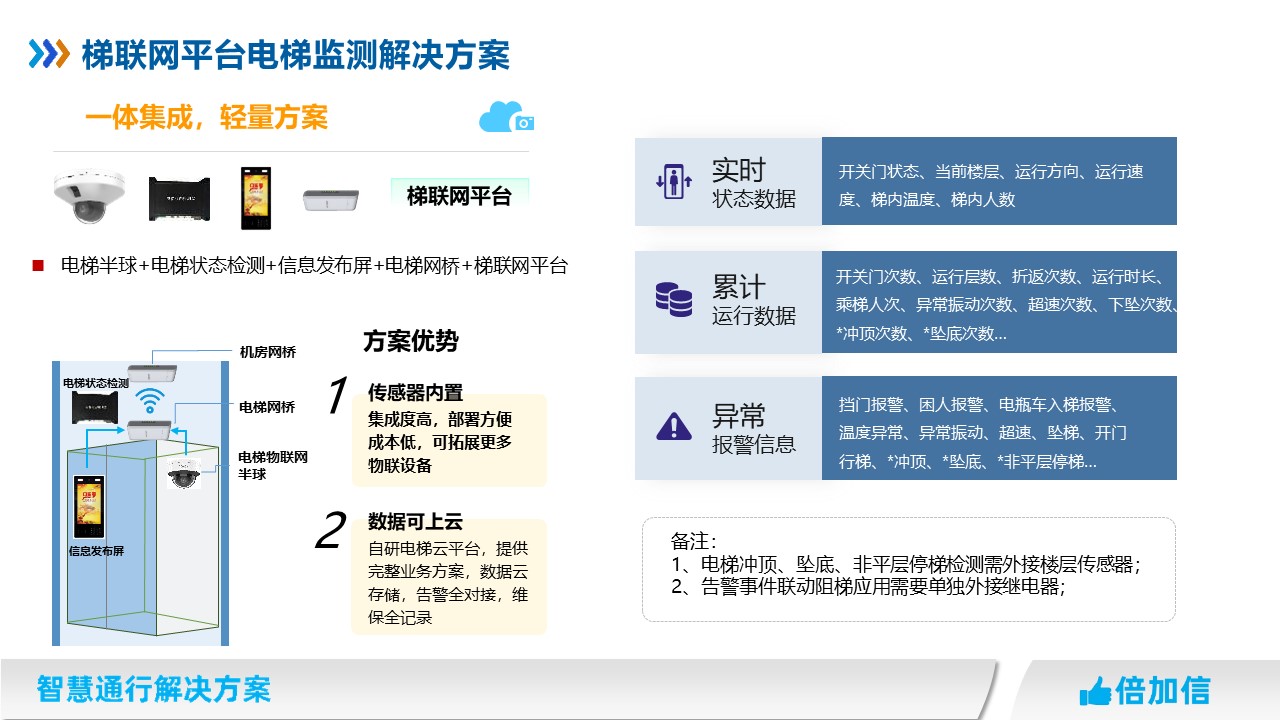
Task: Click the black detector box in top product row
Action: coord(180,197)
